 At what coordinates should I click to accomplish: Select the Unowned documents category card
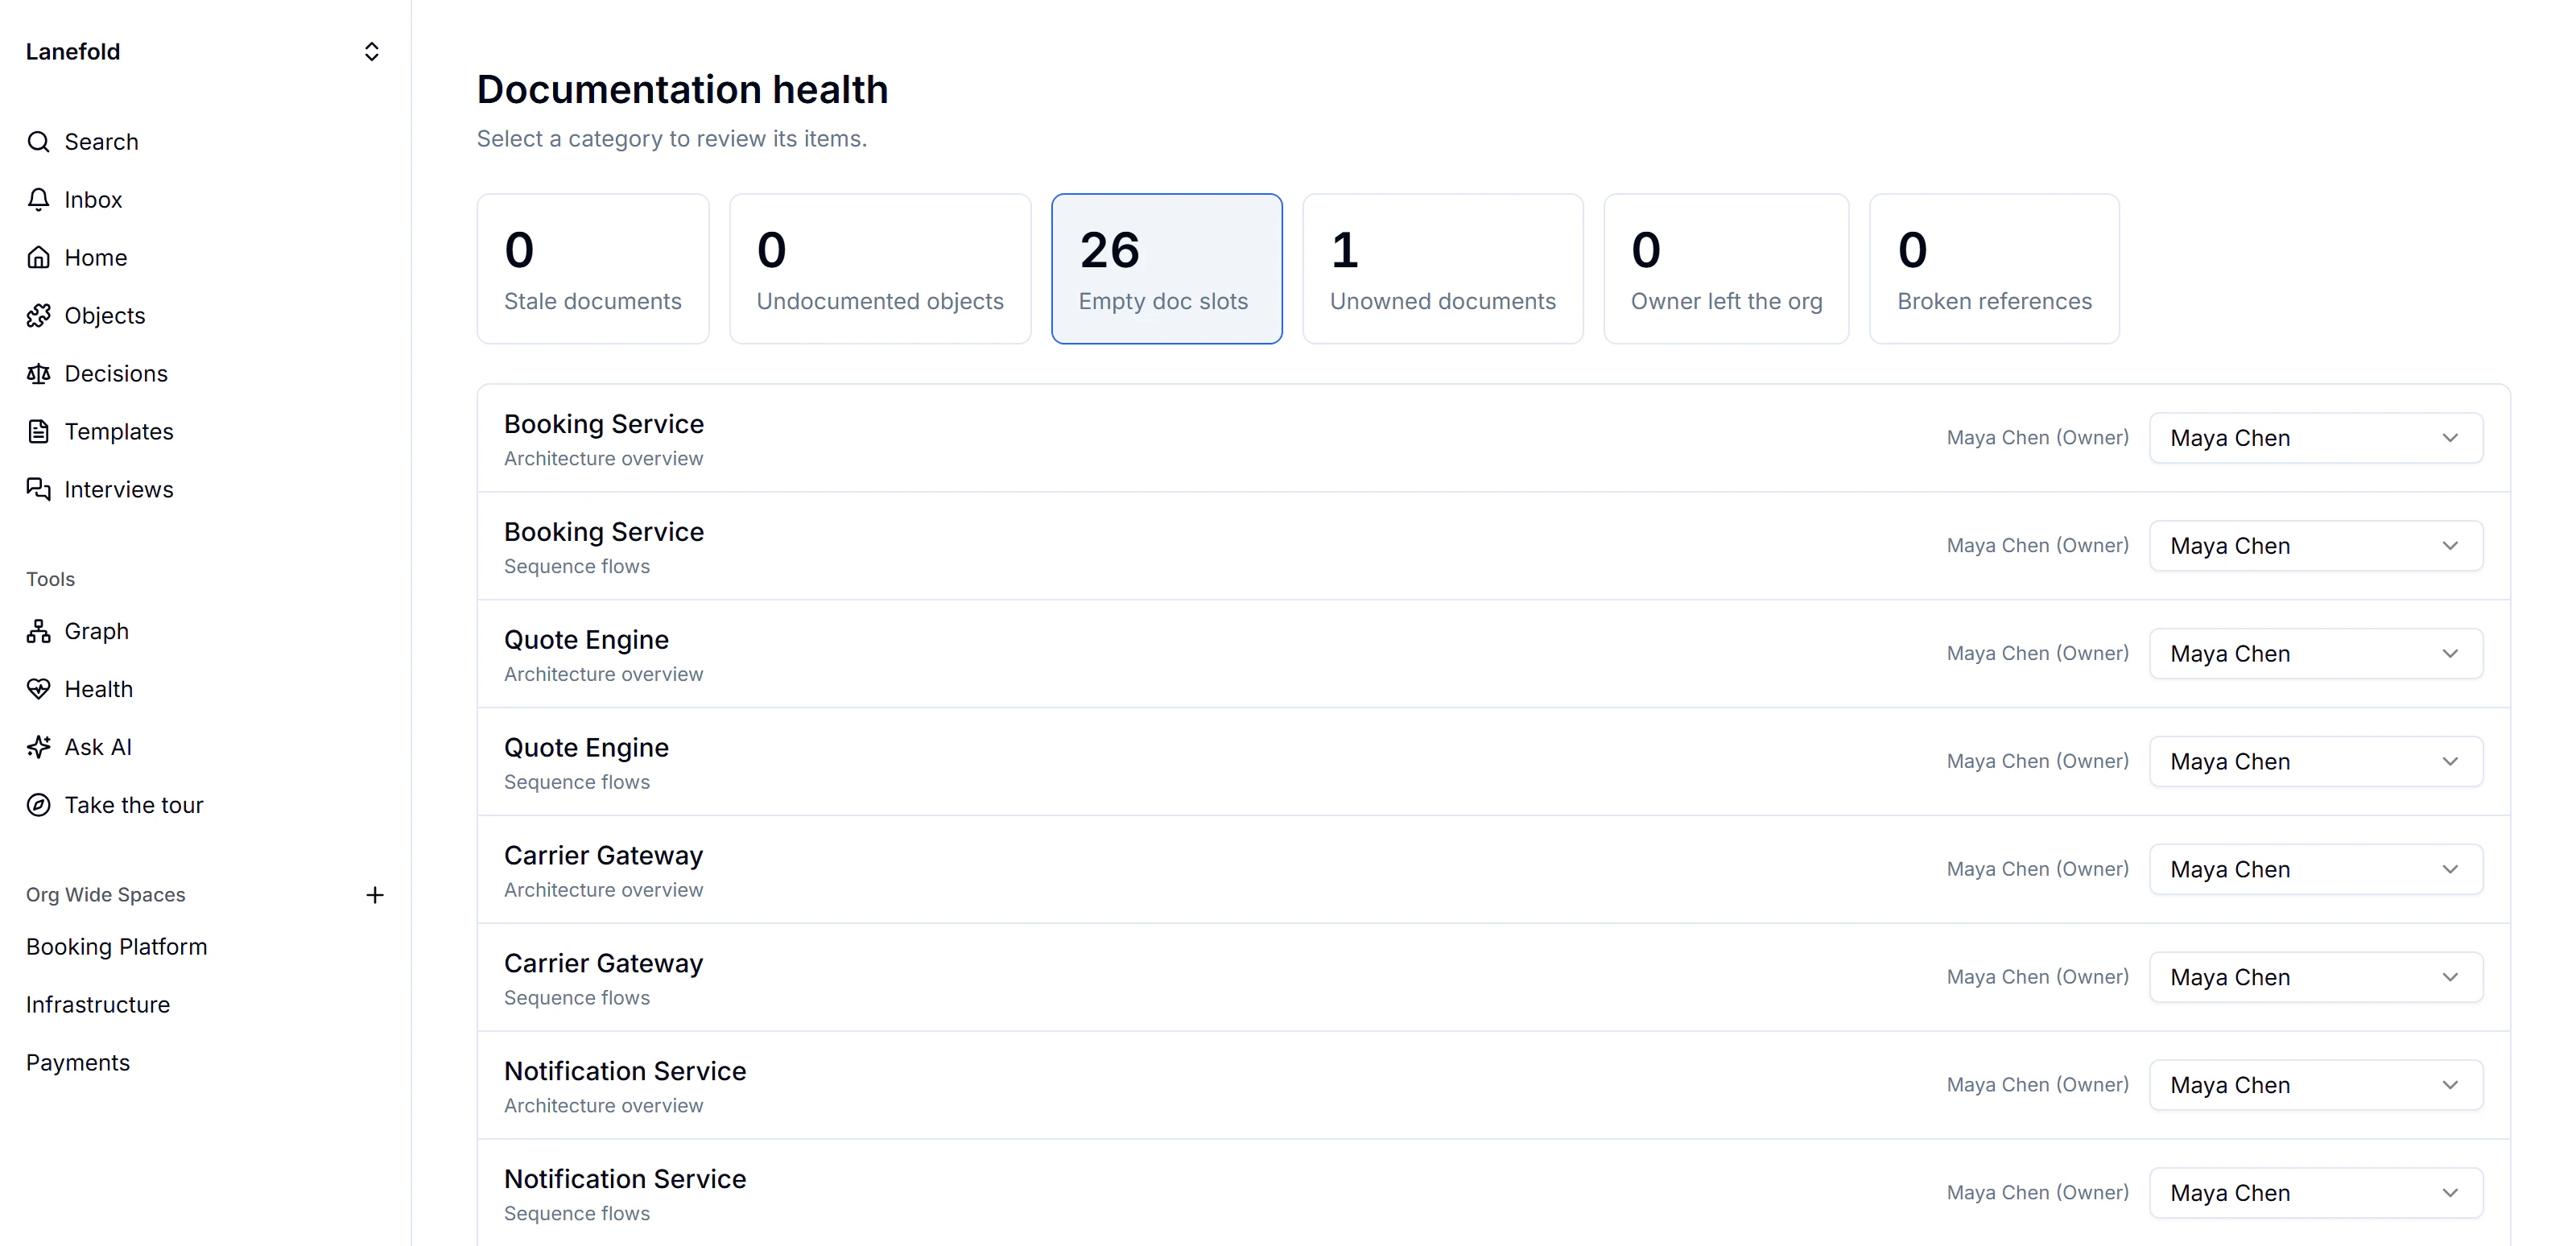click(x=1443, y=269)
